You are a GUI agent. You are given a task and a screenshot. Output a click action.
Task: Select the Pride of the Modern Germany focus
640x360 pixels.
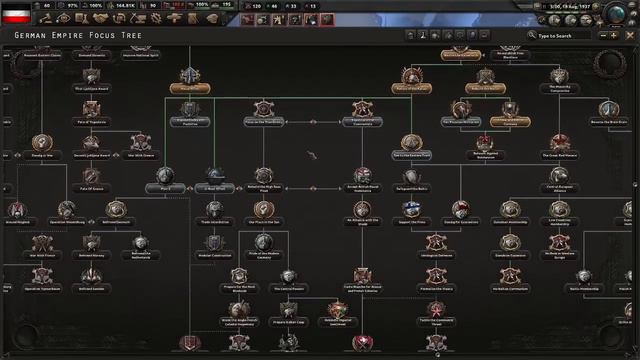[x=264, y=247]
